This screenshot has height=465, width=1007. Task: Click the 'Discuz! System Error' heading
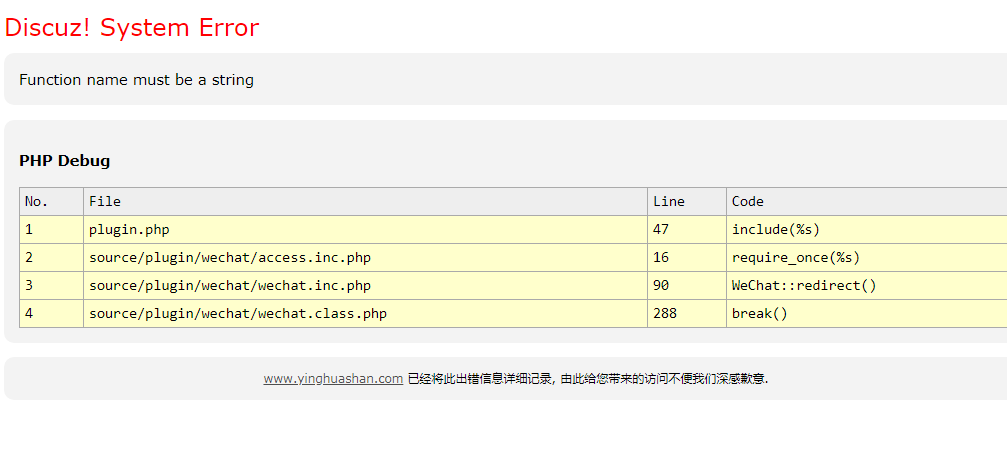[132, 28]
